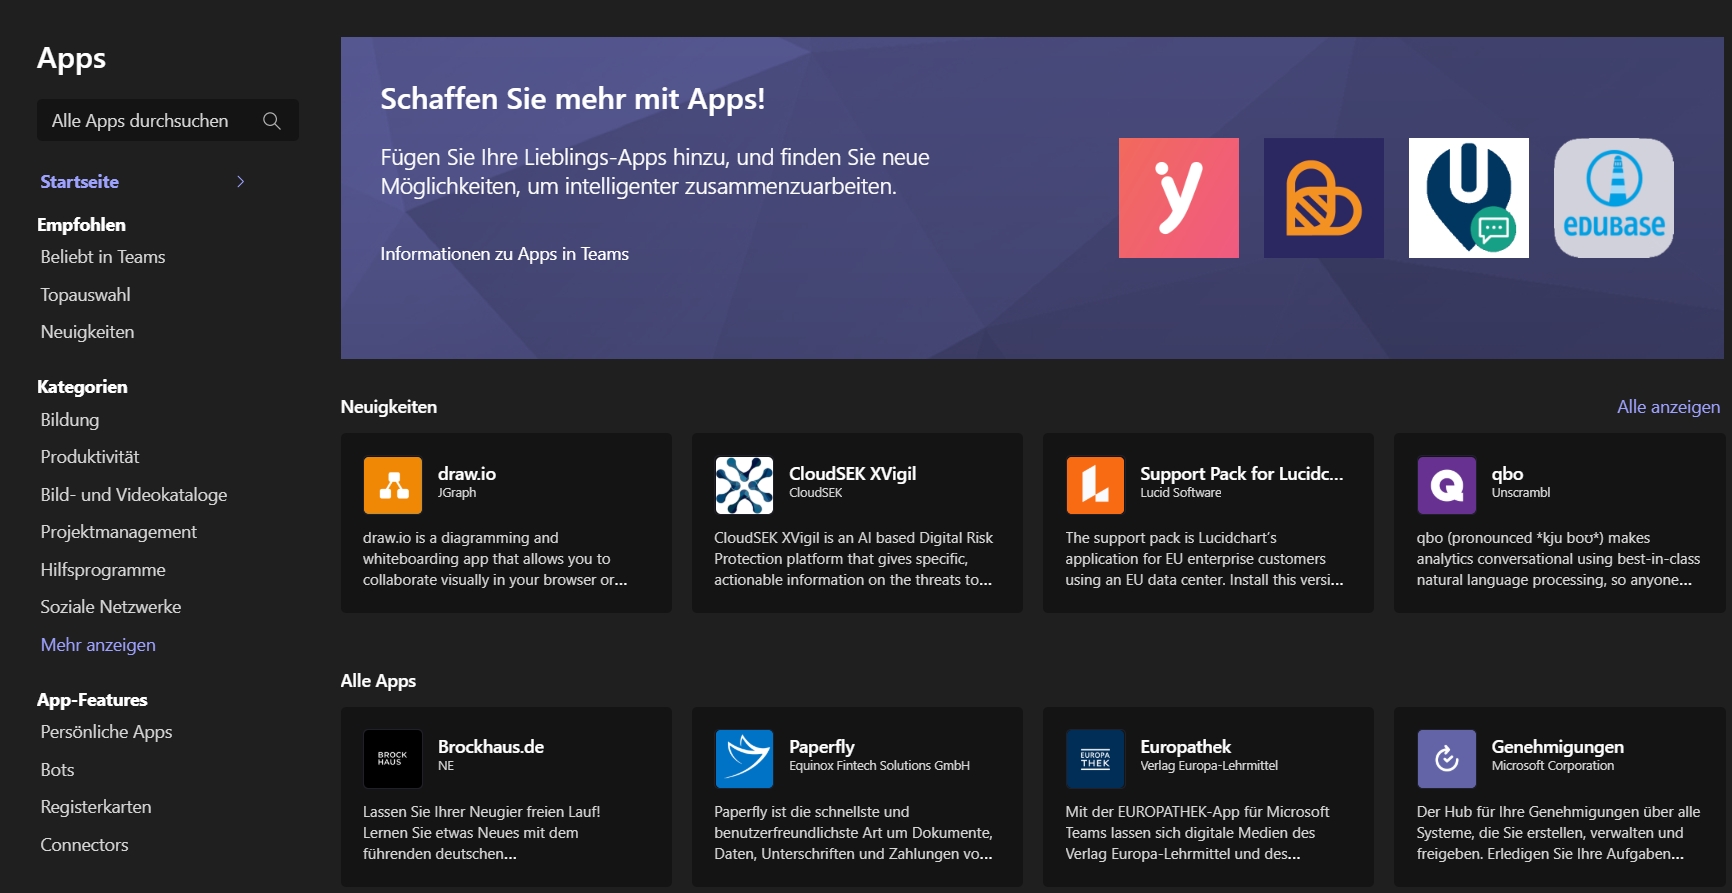This screenshot has width=1732, height=893.
Task: Click the Microsoft Corporation publisher name
Action: coord(1552,766)
